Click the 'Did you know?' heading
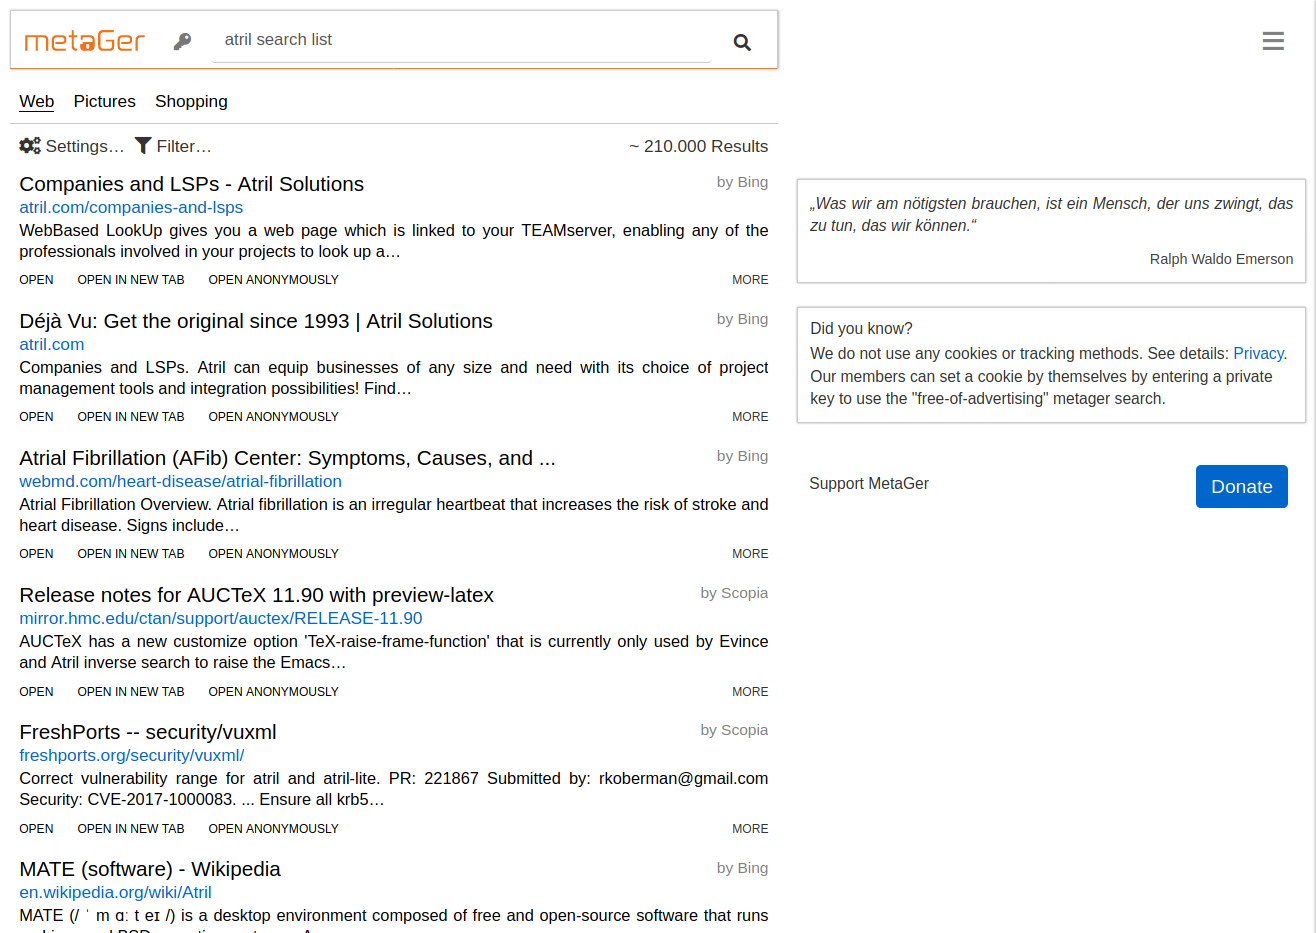Screen dimensions: 1316x933 [x=862, y=328]
